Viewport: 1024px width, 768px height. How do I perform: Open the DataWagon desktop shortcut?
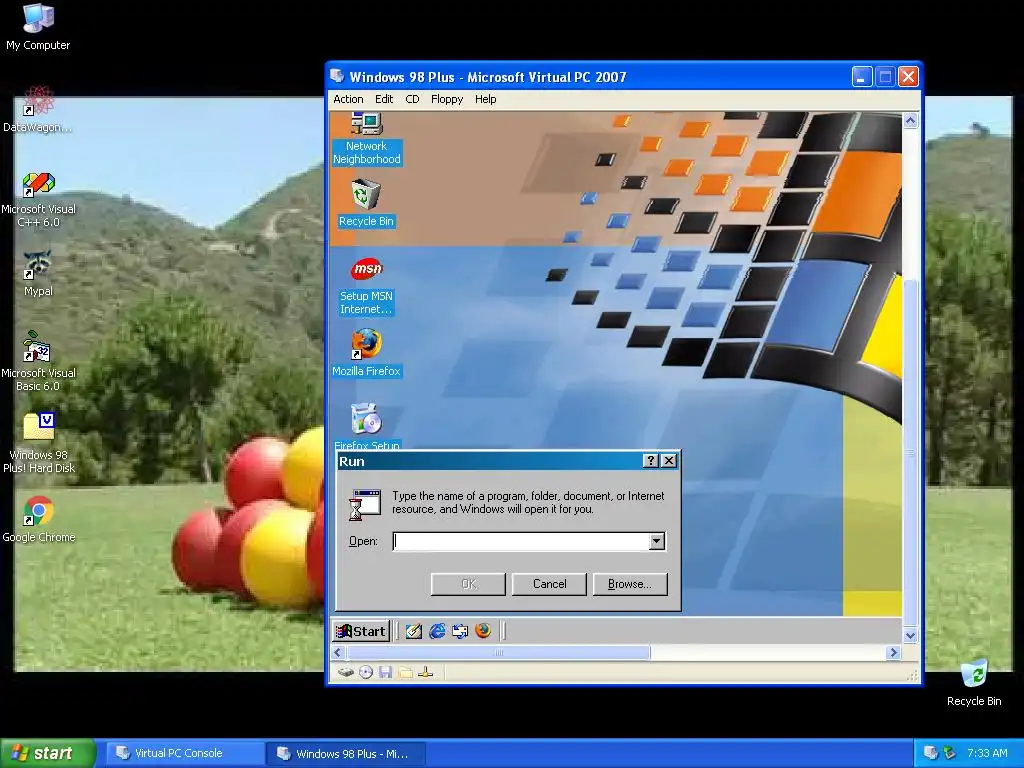(x=38, y=109)
